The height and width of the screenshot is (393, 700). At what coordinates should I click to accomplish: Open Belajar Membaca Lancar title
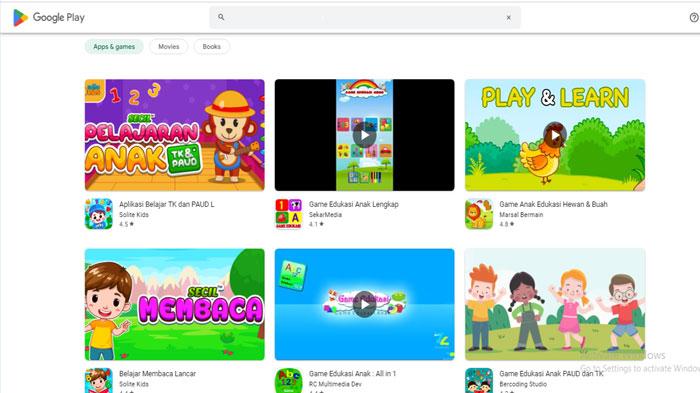157,373
